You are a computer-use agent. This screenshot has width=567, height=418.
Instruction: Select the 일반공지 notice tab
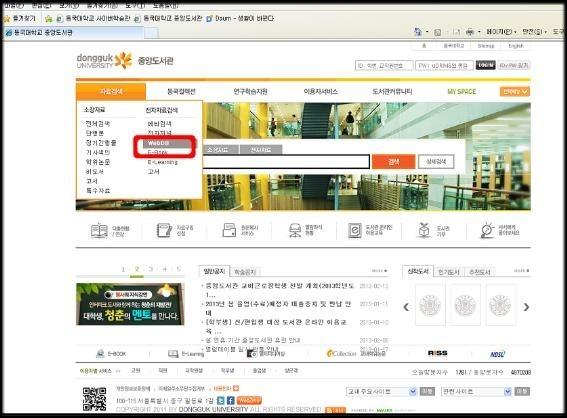pos(214,271)
